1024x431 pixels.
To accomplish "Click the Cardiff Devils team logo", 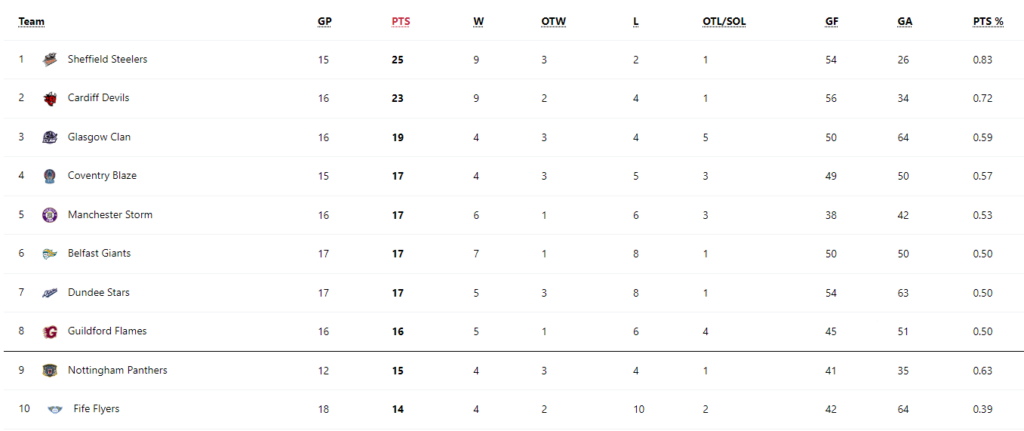I will [50, 99].
